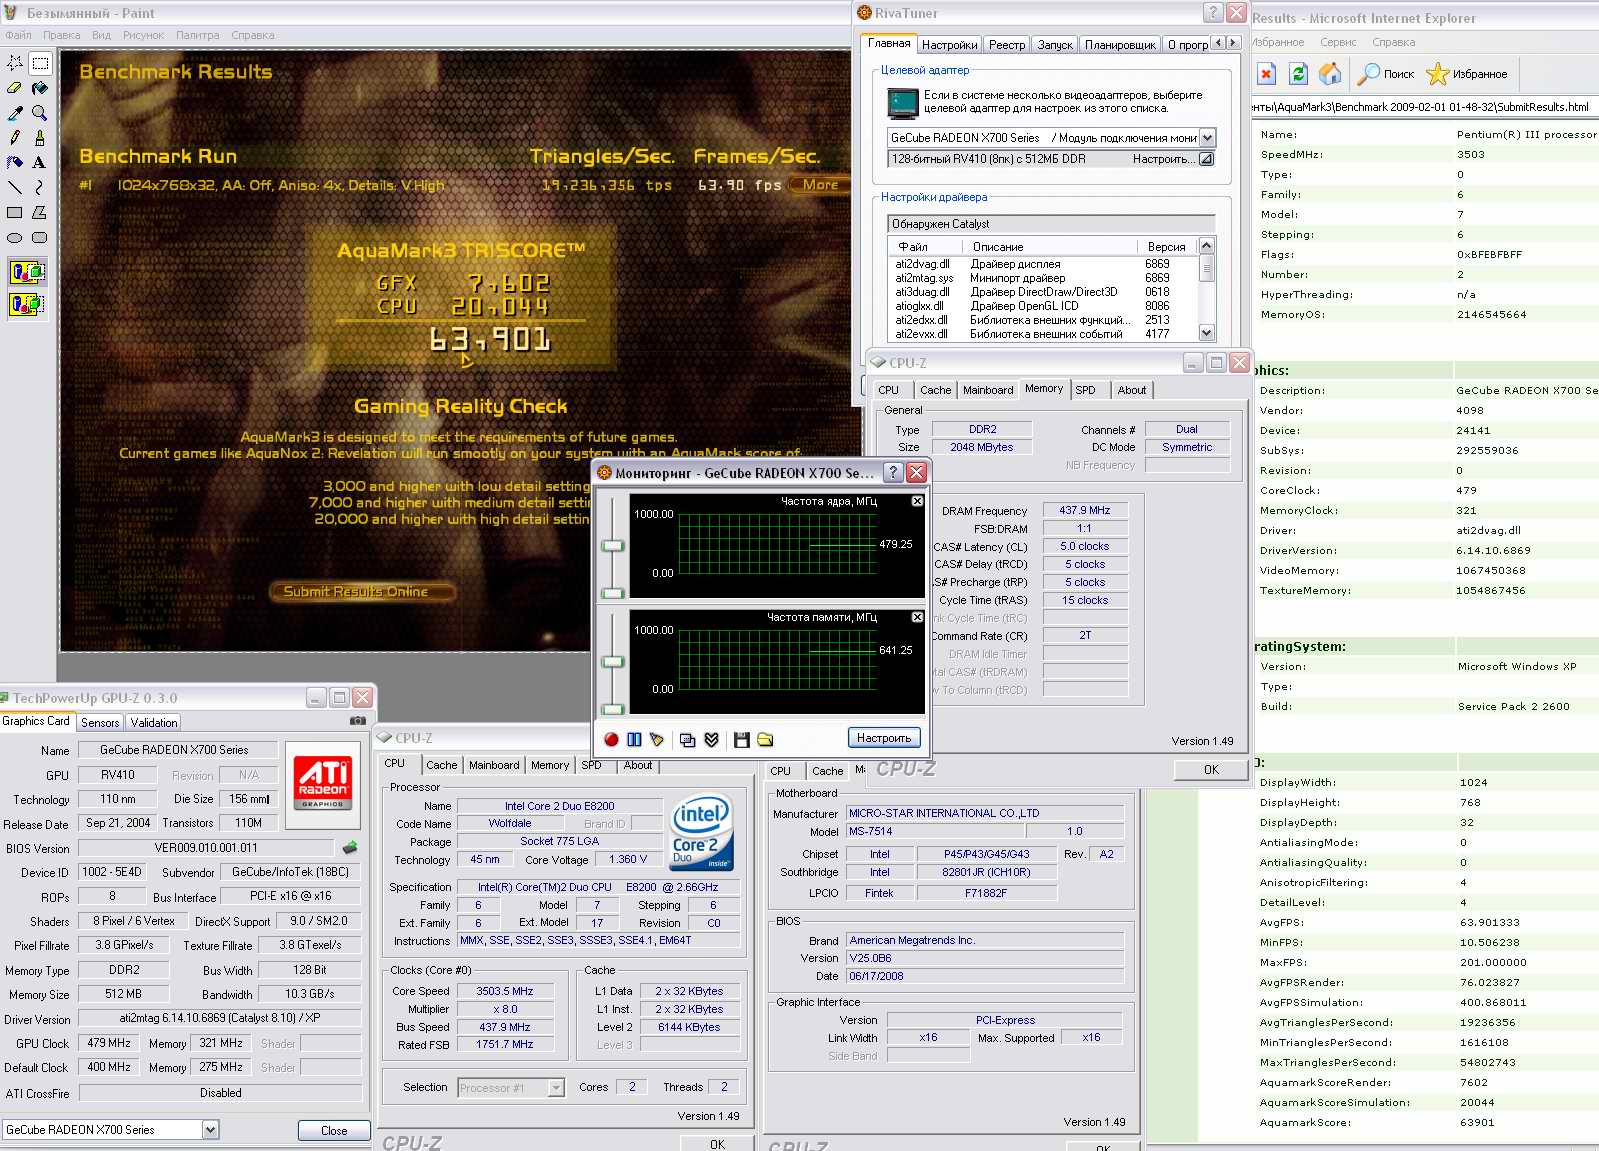Viewport: 1599px width, 1151px height.
Task: Hide the core clock graph with its X
Action: point(917,501)
